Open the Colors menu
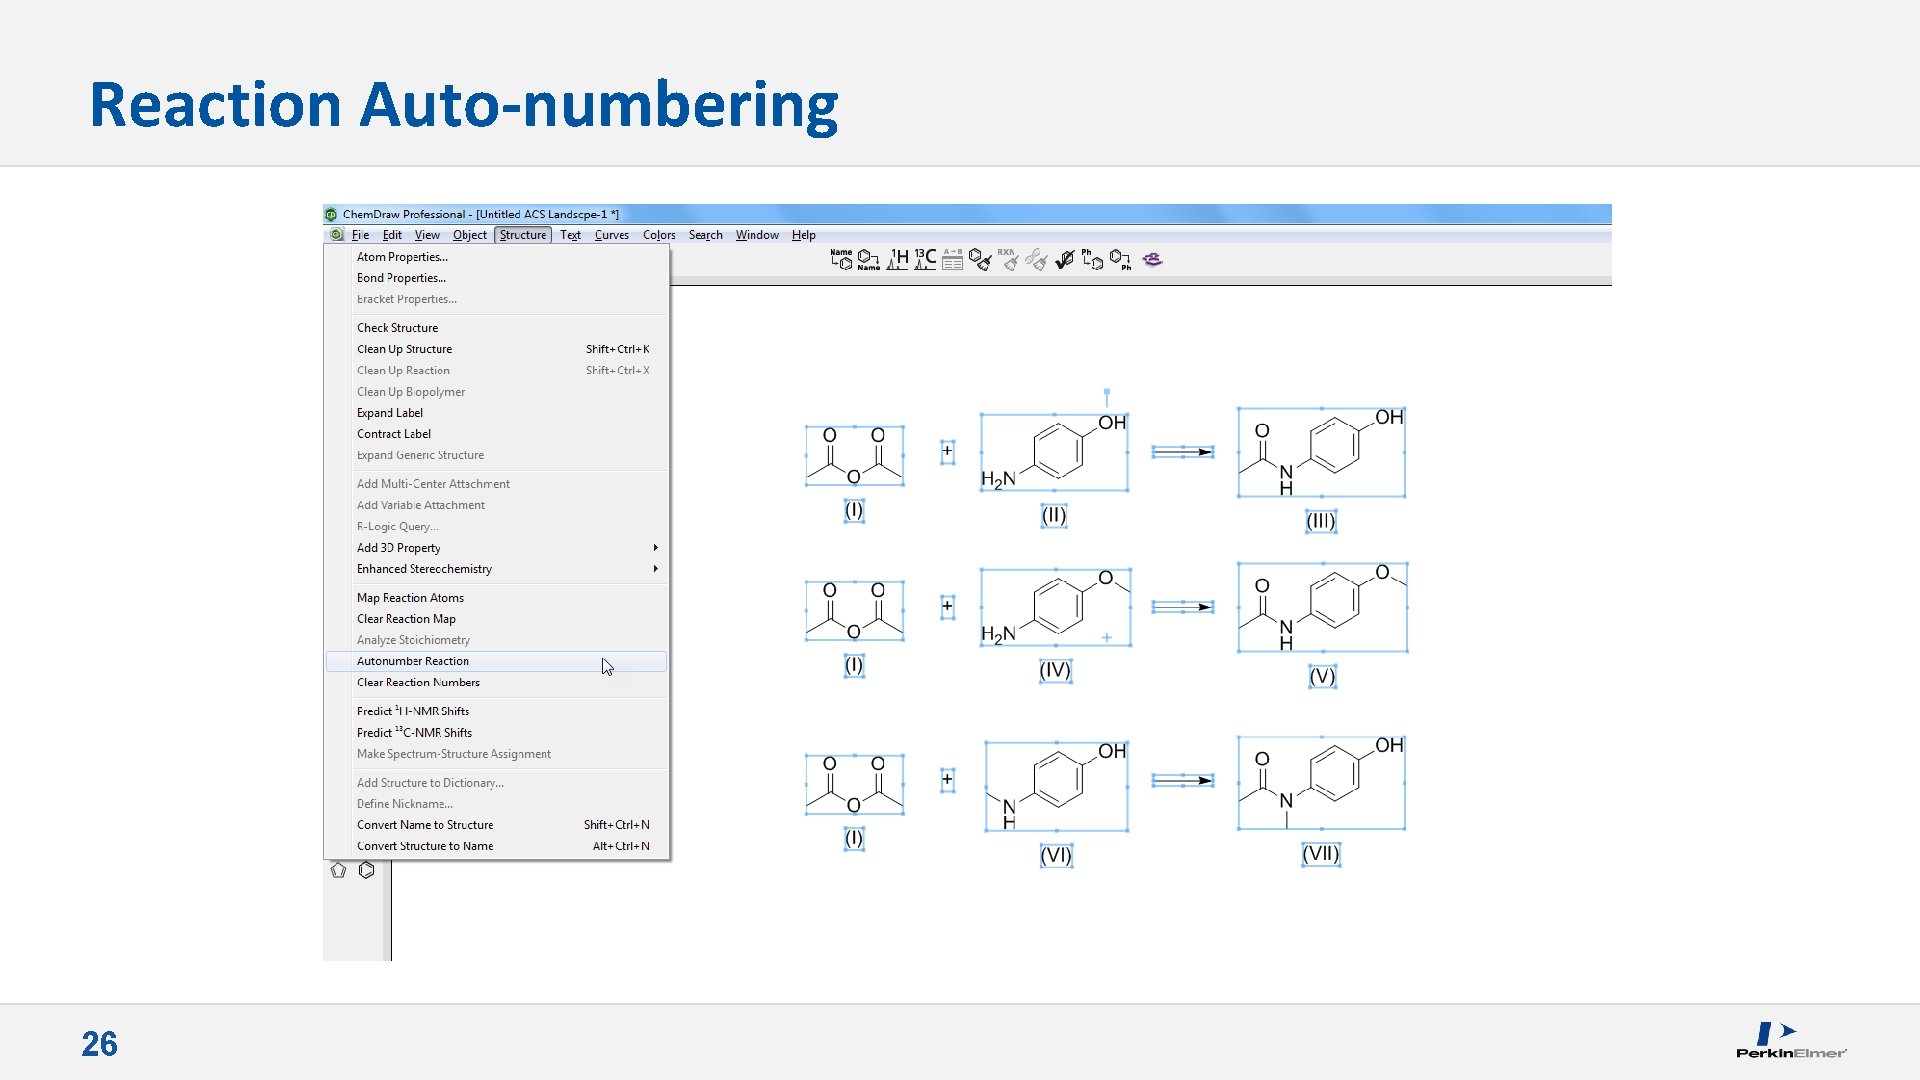This screenshot has width=1920, height=1080. tap(659, 235)
